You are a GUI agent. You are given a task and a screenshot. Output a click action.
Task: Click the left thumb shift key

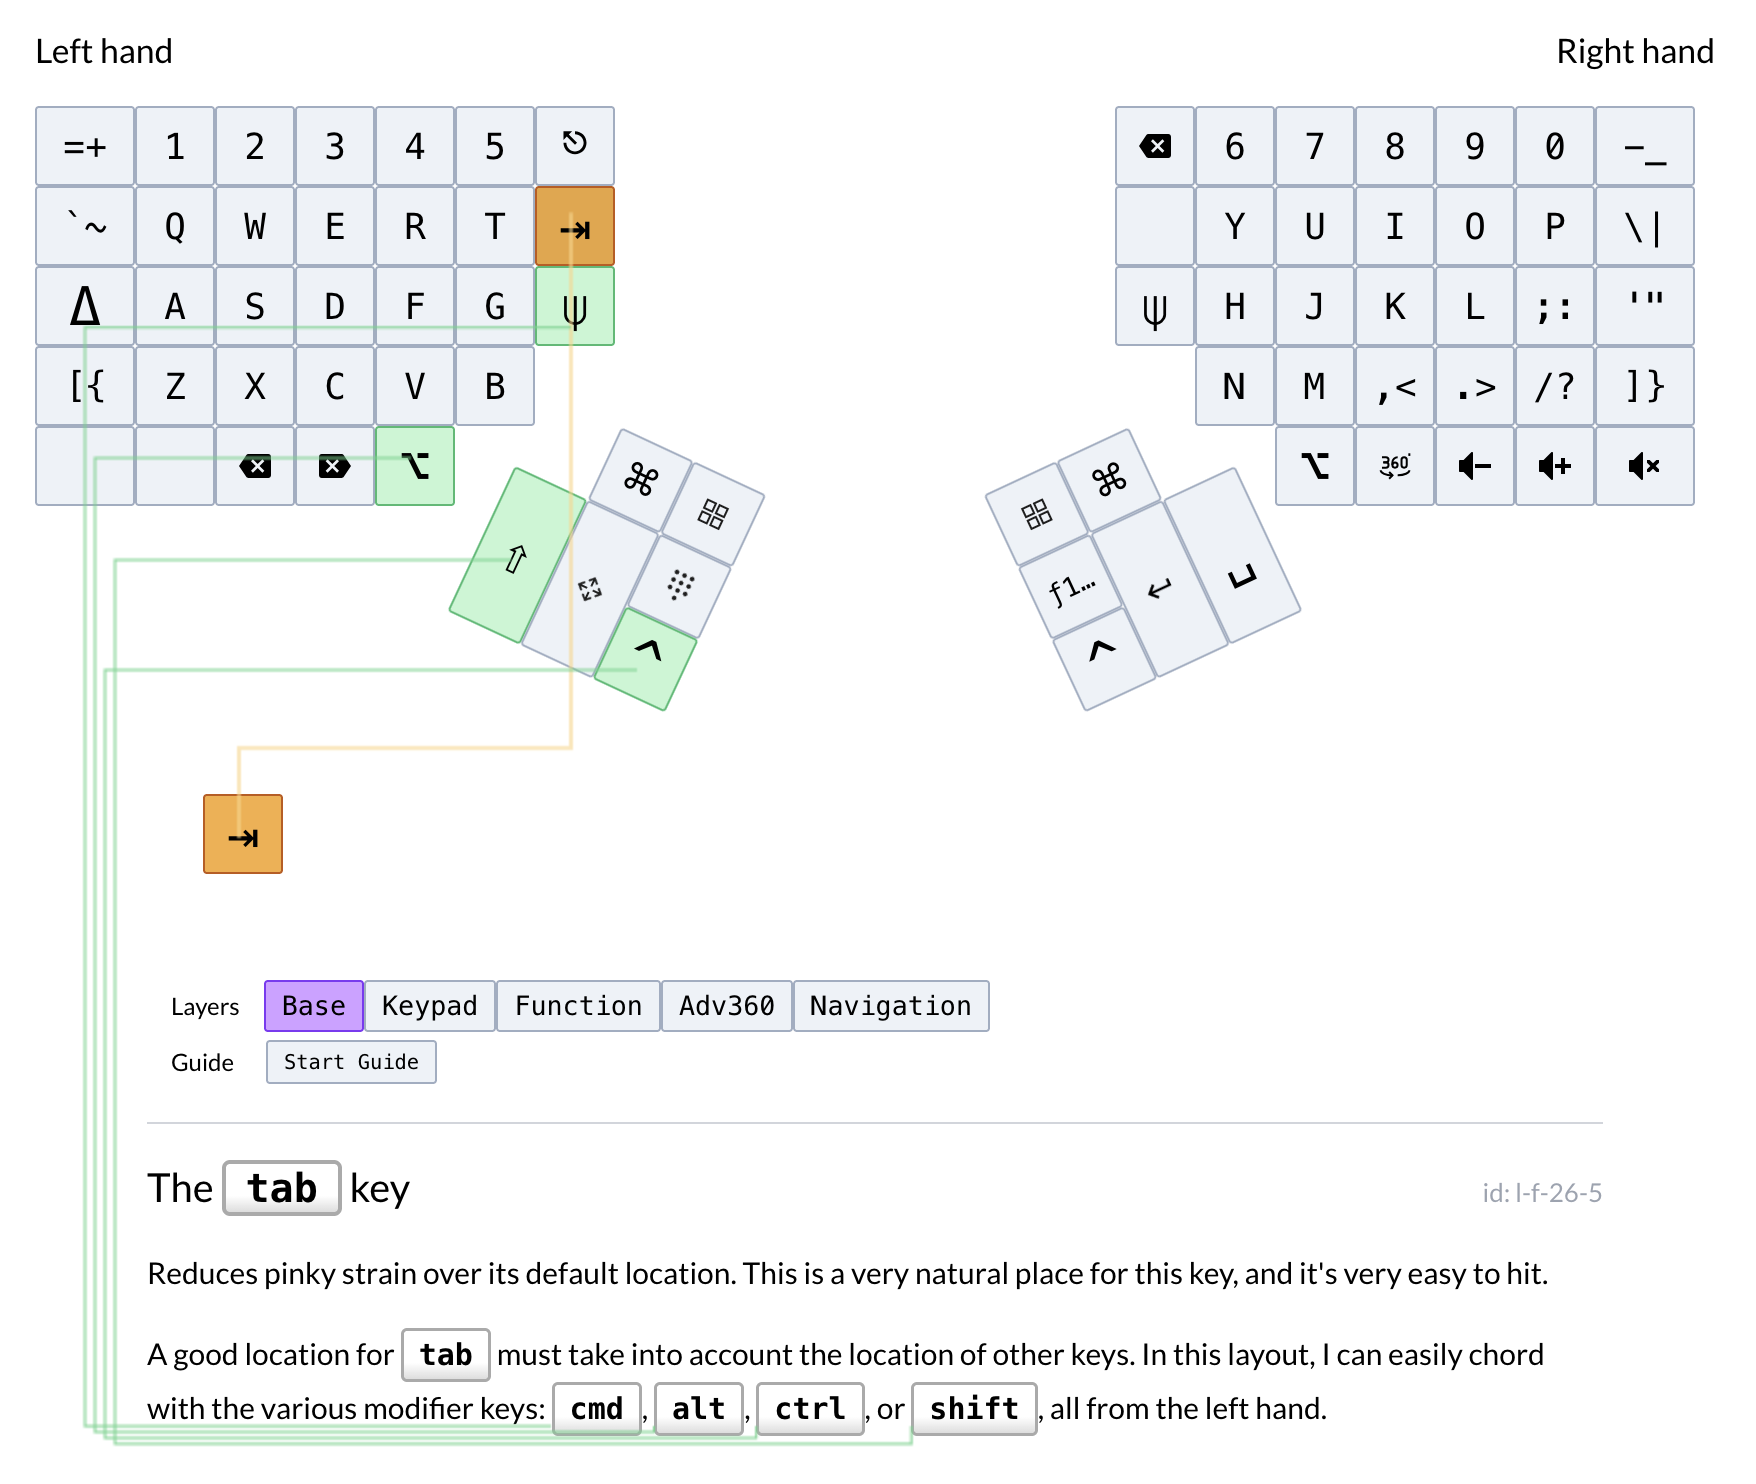(516, 556)
